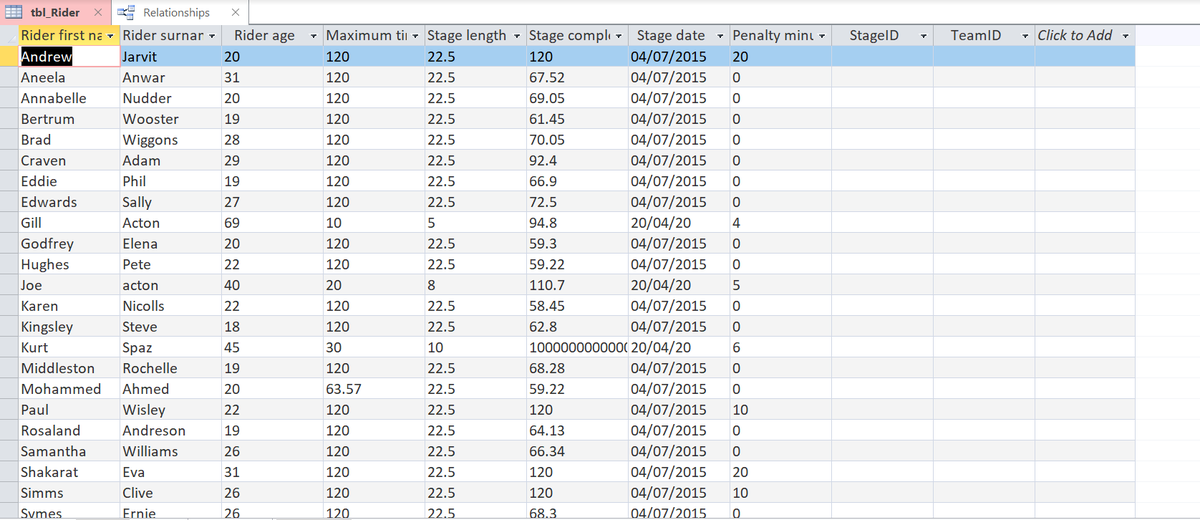1200x520 pixels.
Task: Click maximum time cell 63.57
Action: tap(373, 389)
